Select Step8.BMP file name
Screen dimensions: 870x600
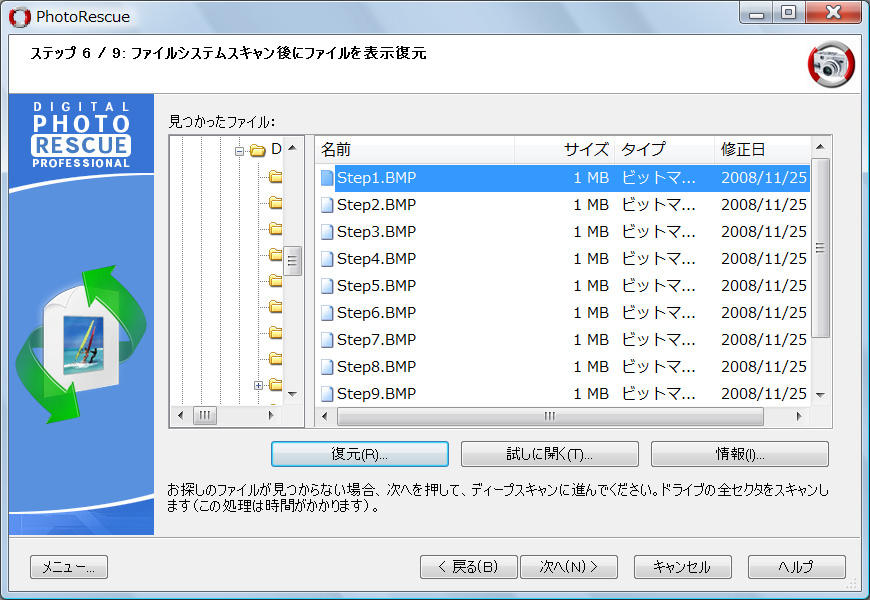[376, 366]
